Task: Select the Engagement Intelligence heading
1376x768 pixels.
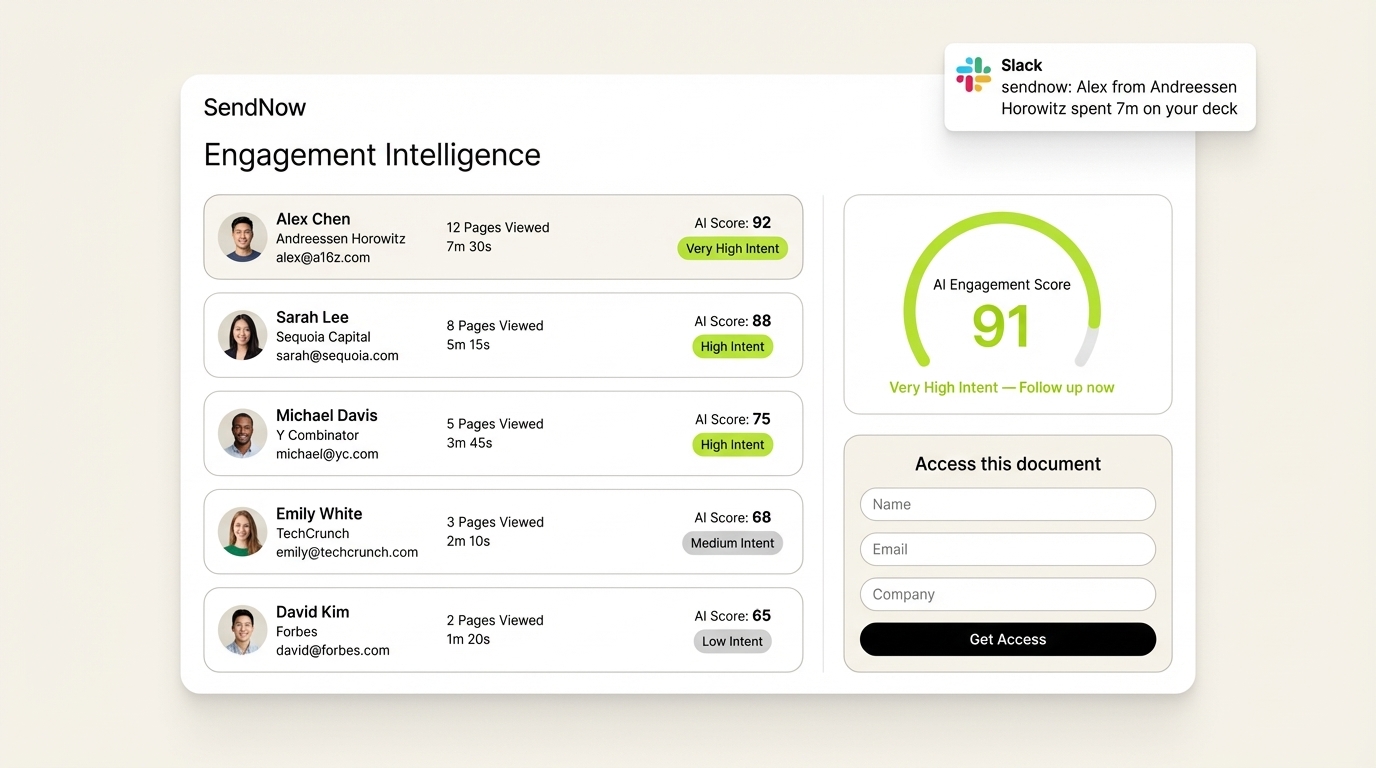Action: tap(372, 155)
